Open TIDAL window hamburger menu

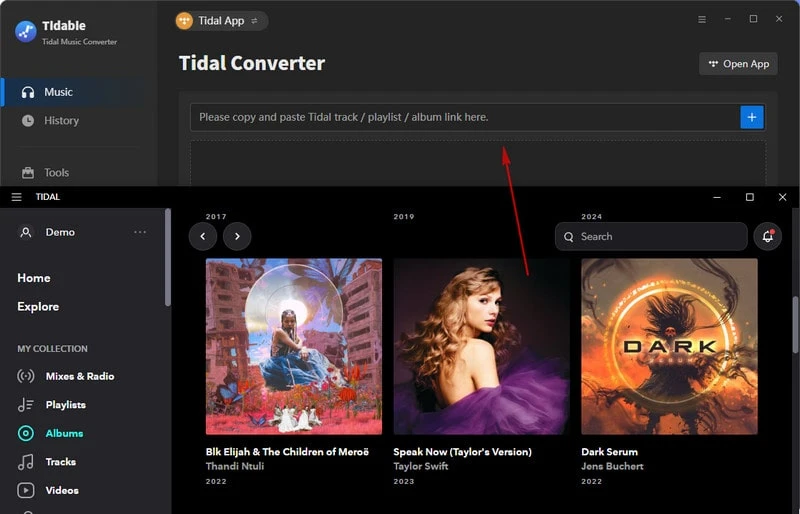pyautogui.click(x=16, y=197)
